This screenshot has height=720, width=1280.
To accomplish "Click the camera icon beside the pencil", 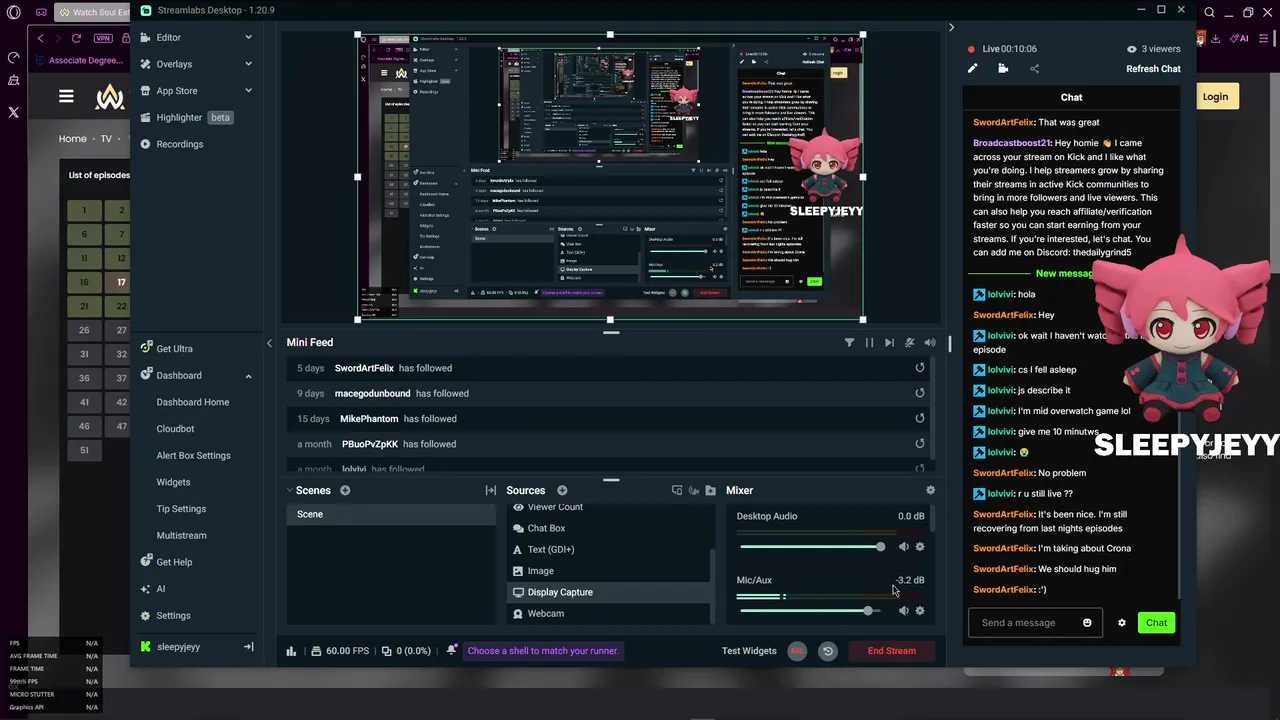I will (1003, 68).
